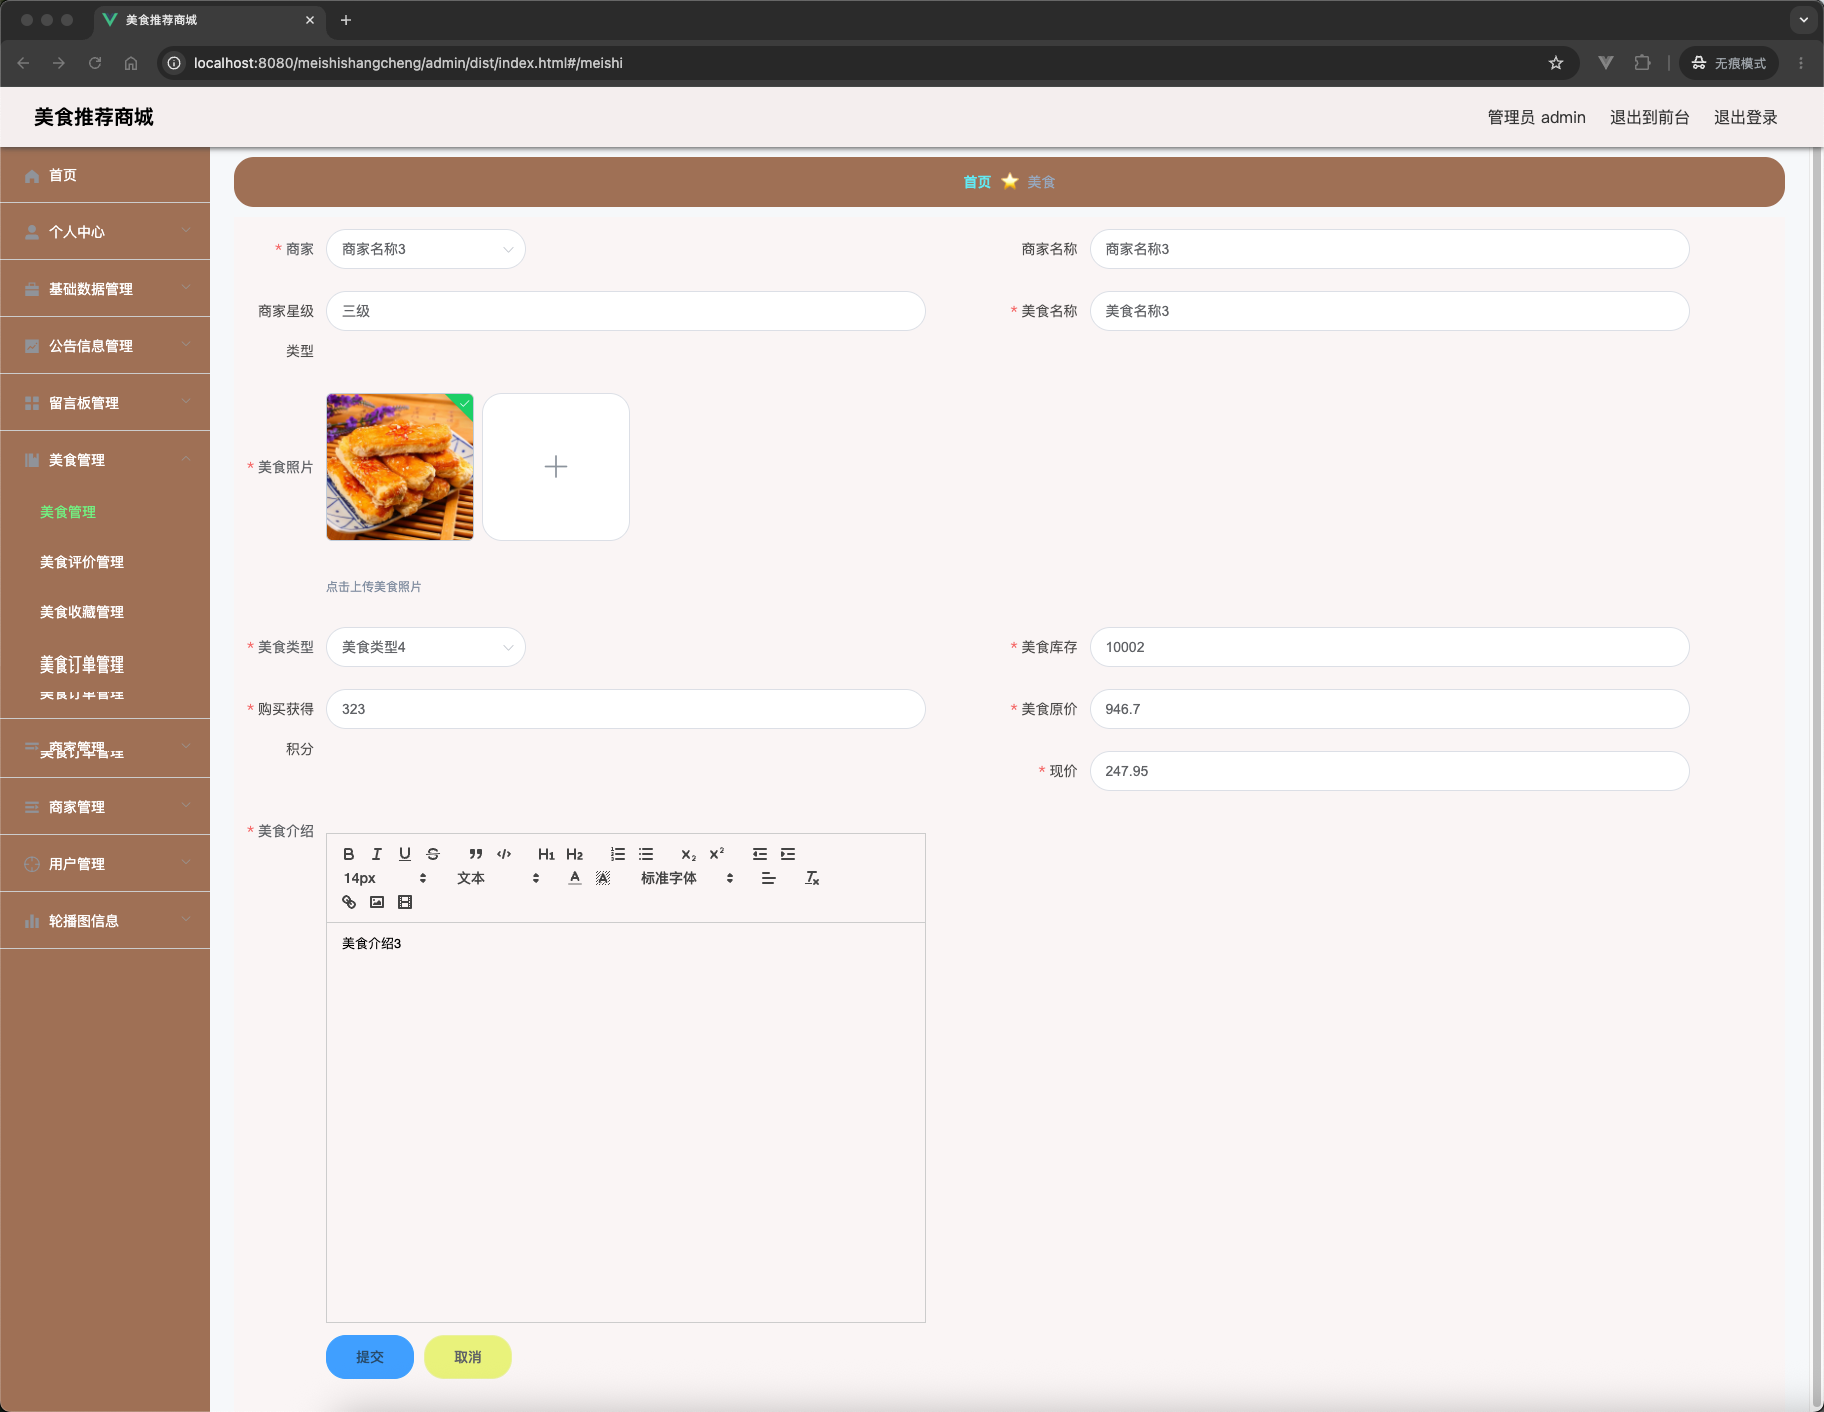Select 美食管理 submenu item
This screenshot has height=1412, width=1824.
[x=105, y=512]
